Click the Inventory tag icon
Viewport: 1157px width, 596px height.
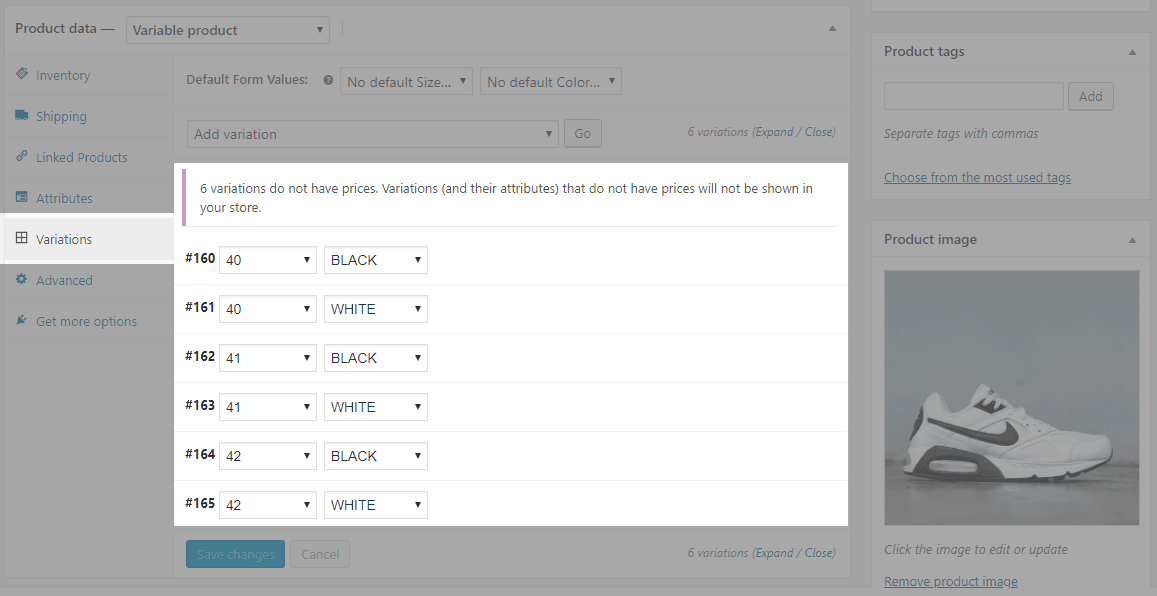pos(22,74)
